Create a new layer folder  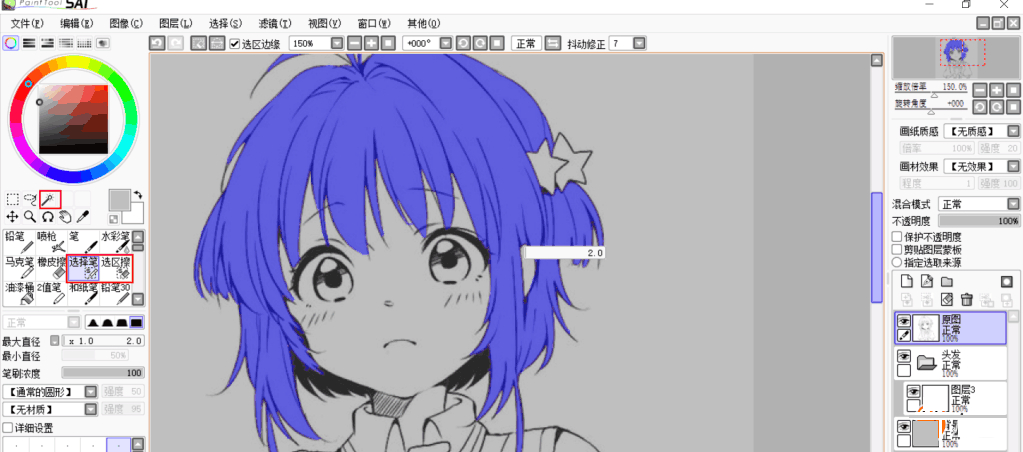coord(947,281)
